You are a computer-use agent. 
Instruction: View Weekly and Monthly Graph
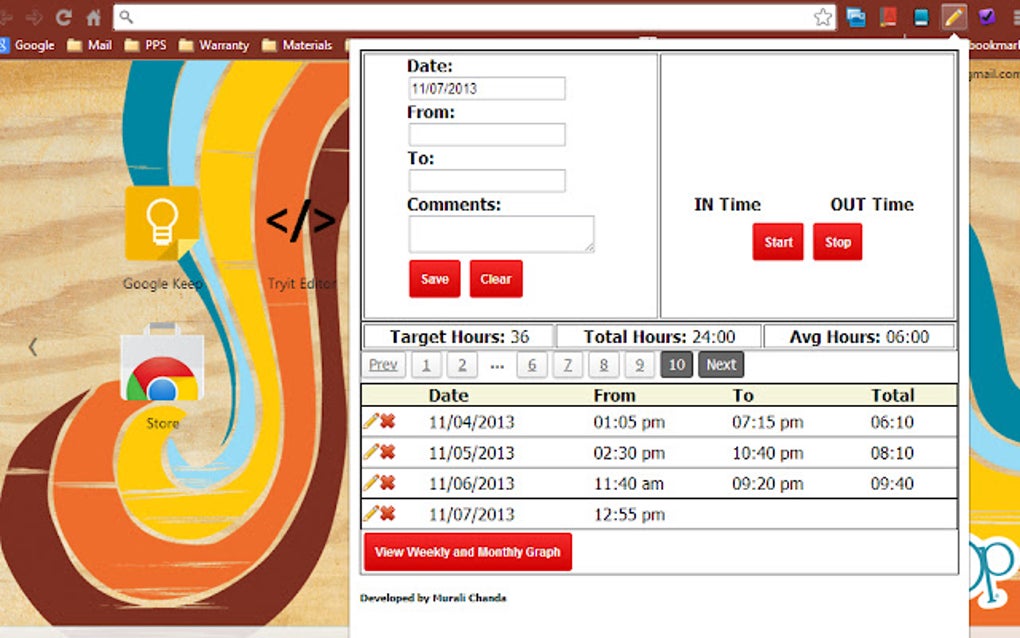point(468,552)
